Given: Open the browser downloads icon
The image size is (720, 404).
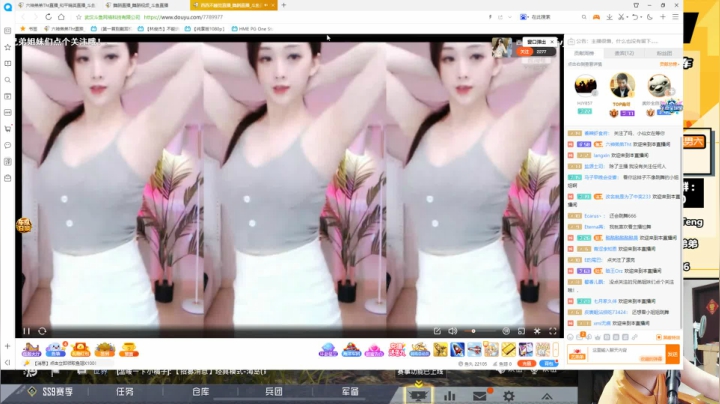Looking at the screenshot, I should pos(609,17).
